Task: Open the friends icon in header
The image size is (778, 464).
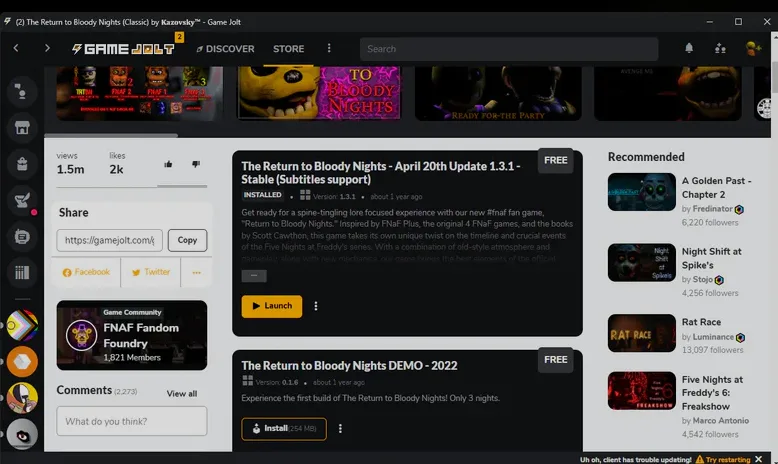Action: click(720, 48)
